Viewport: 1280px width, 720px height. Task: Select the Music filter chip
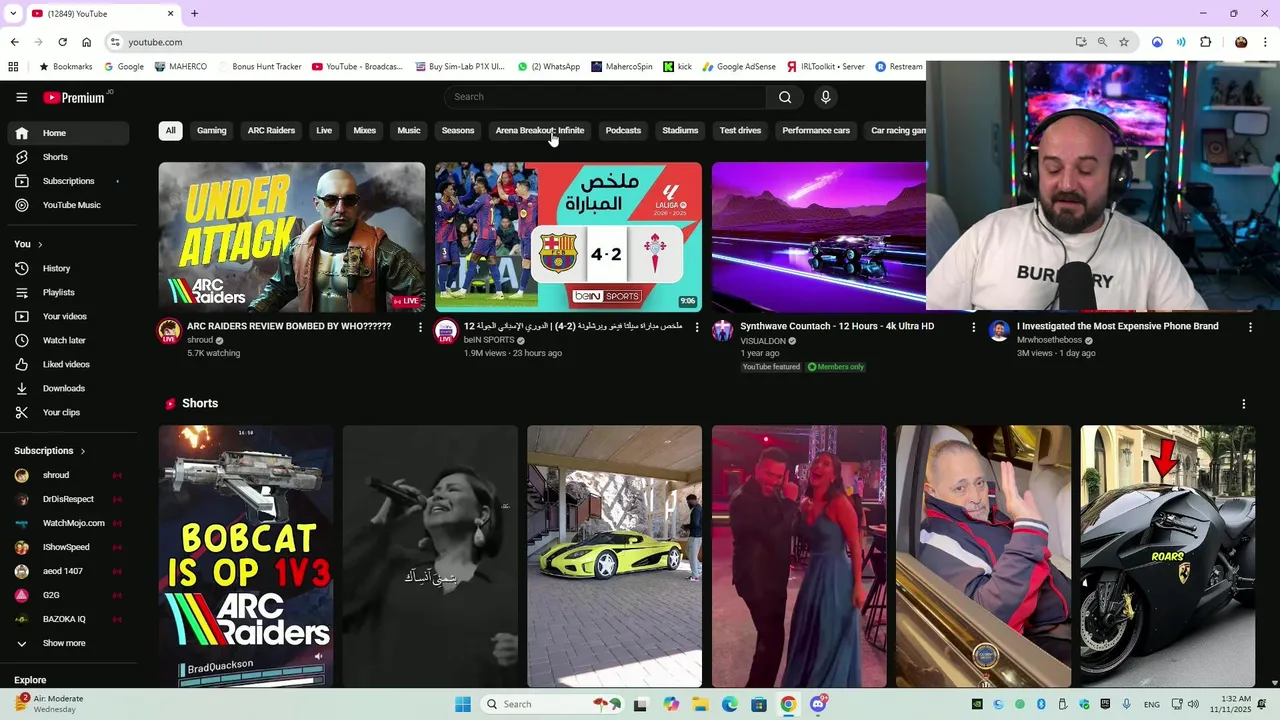(409, 130)
